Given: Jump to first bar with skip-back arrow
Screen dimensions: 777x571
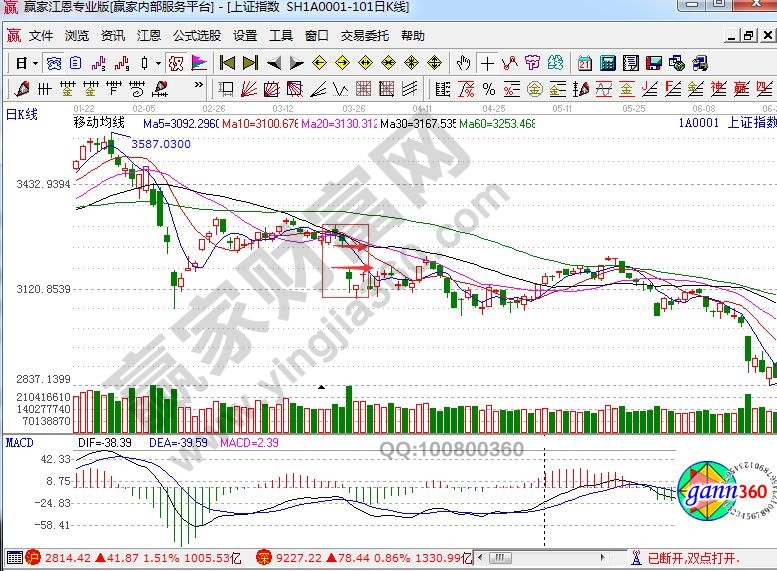Looking at the screenshot, I should pyautogui.click(x=227, y=62).
